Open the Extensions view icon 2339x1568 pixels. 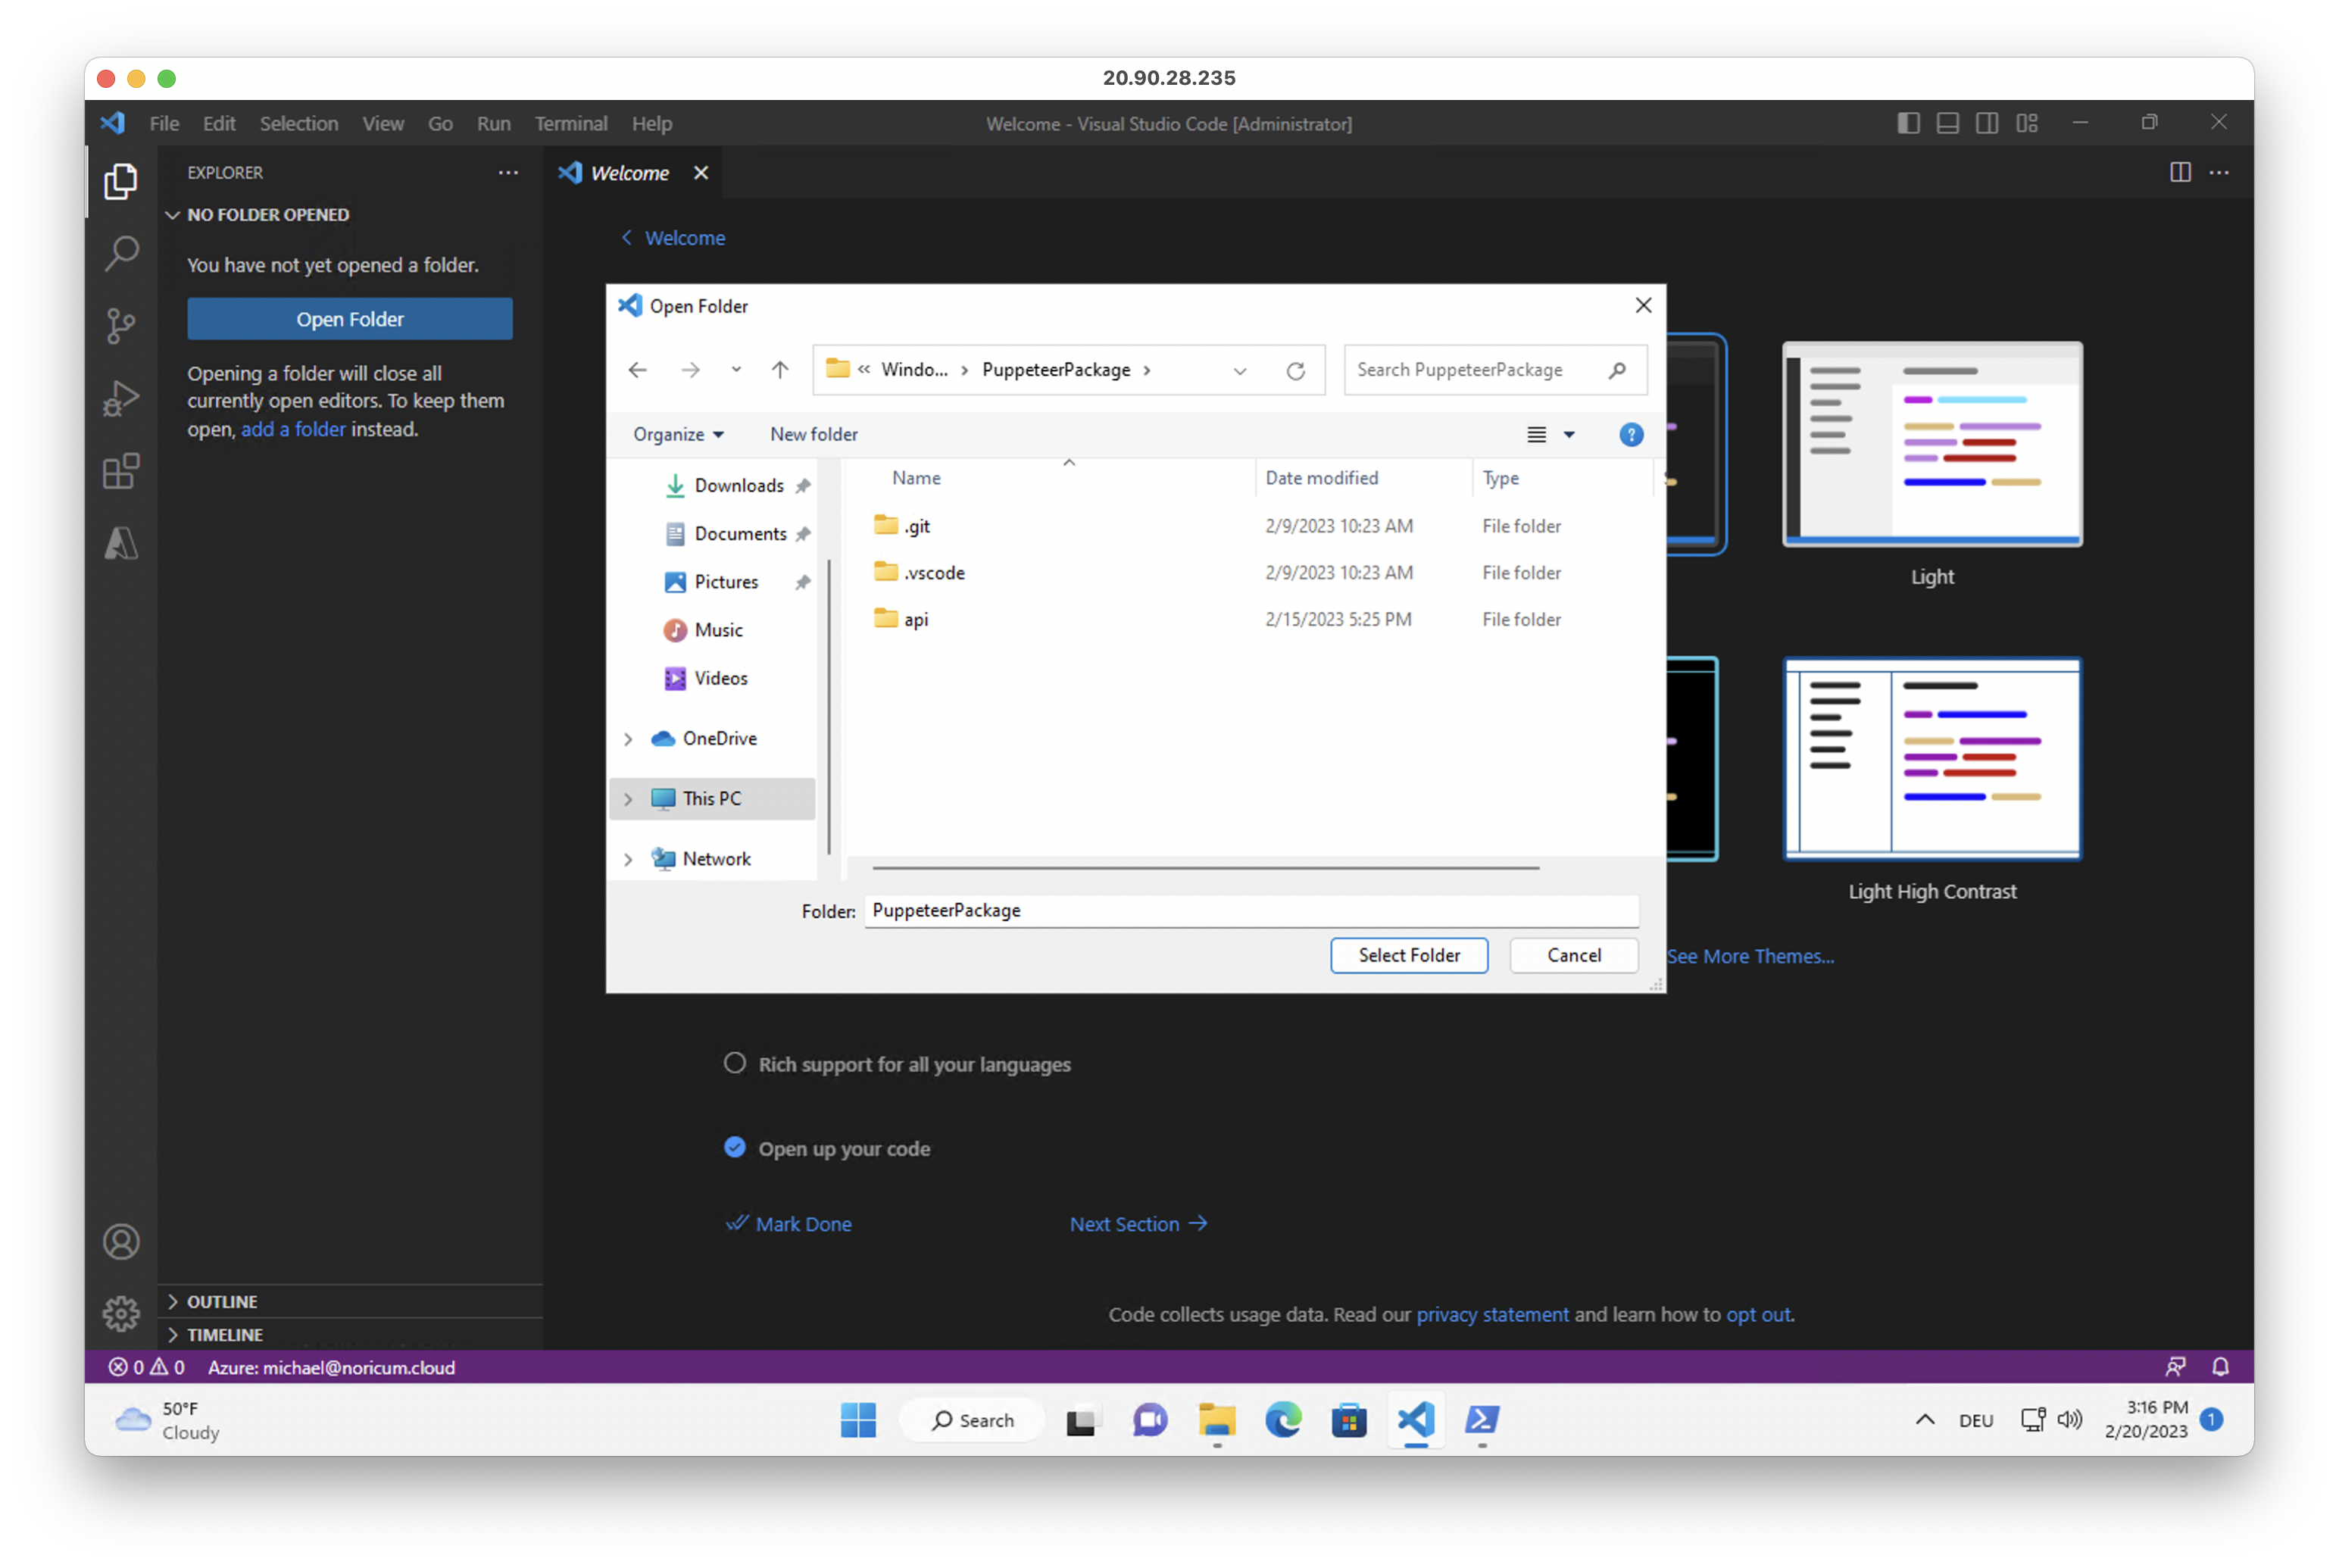click(x=121, y=471)
